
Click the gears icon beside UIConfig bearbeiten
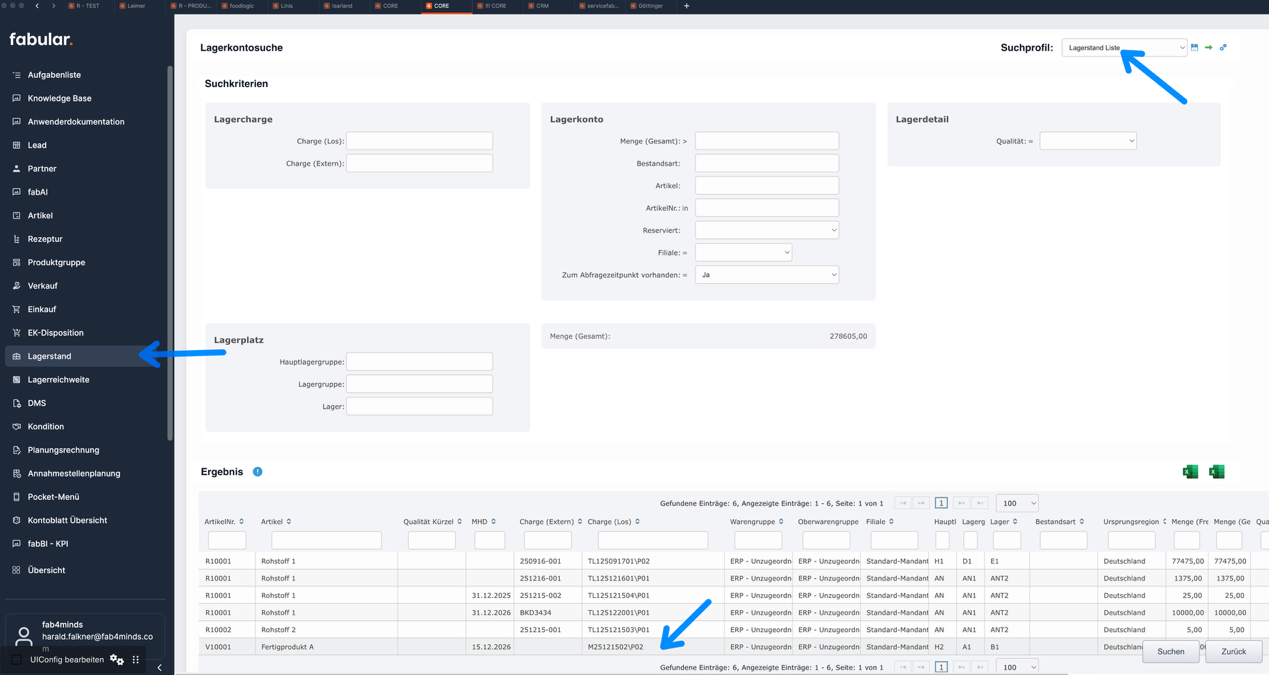117,660
